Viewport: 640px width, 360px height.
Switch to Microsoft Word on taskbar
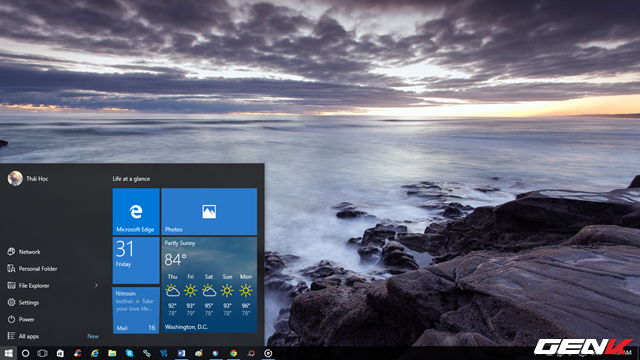pos(181,353)
